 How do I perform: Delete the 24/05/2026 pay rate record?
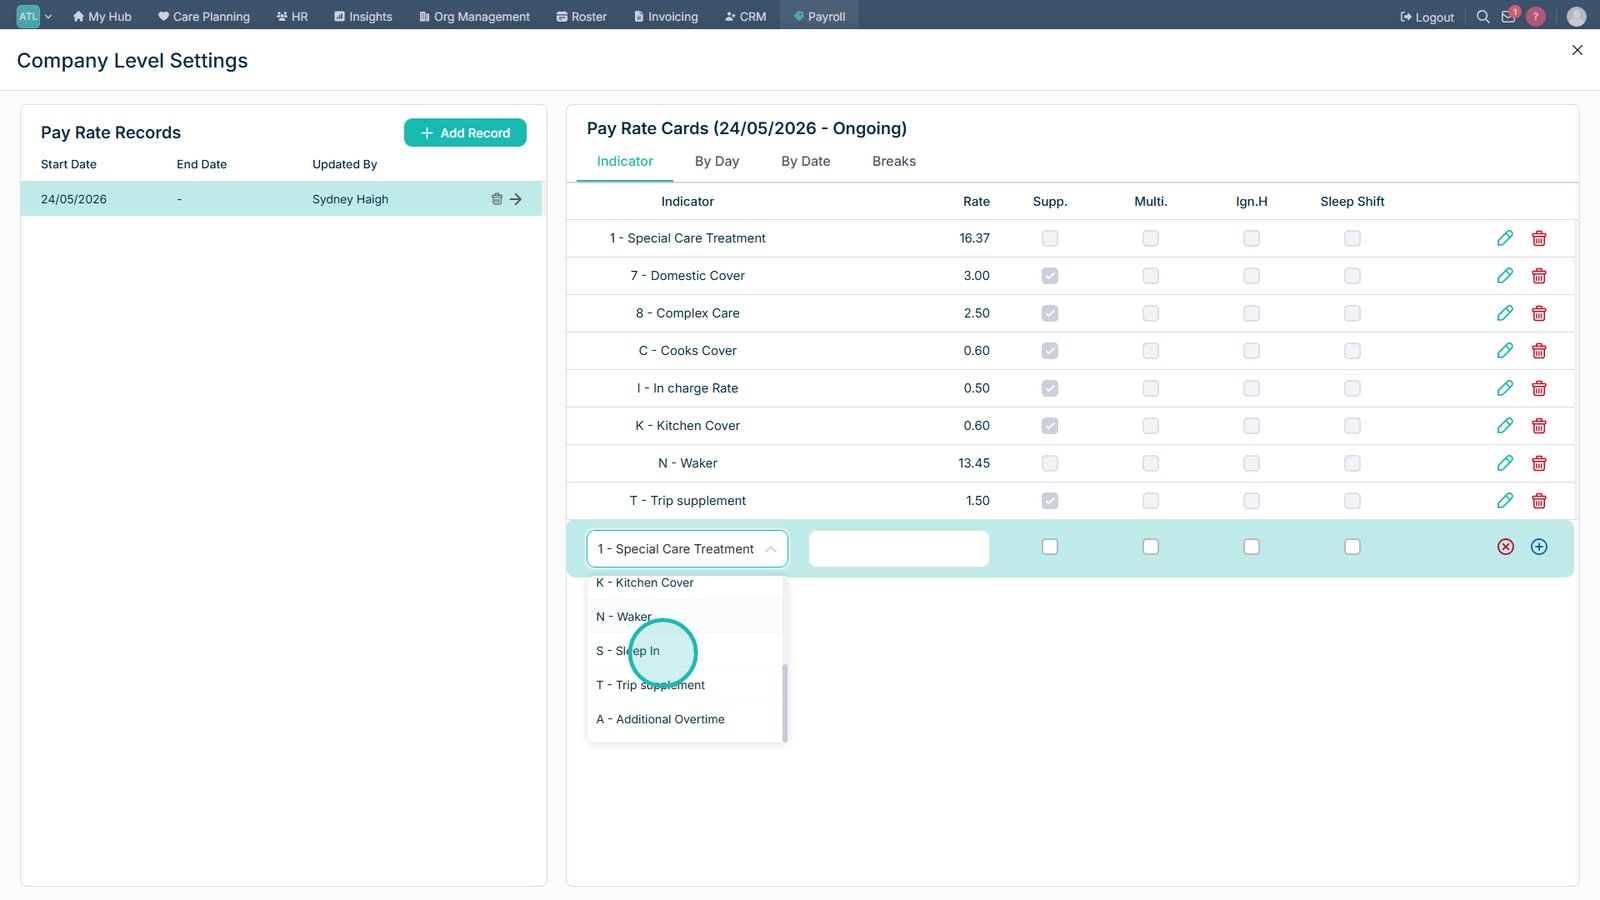point(497,199)
